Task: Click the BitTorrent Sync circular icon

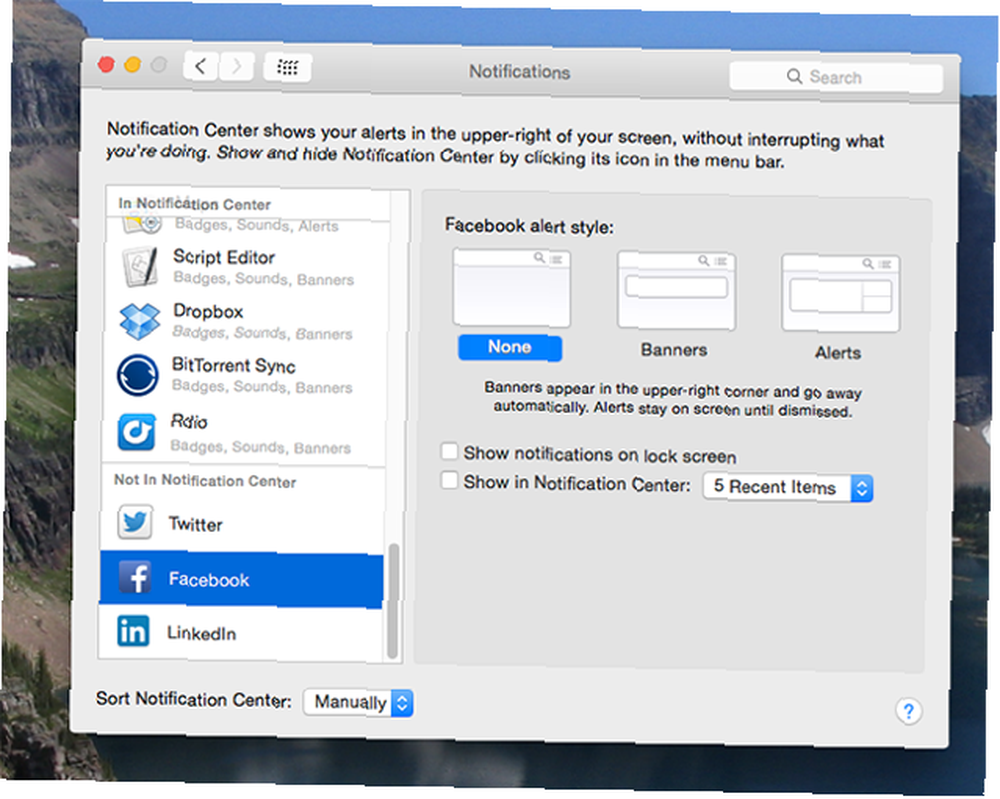Action: click(138, 375)
